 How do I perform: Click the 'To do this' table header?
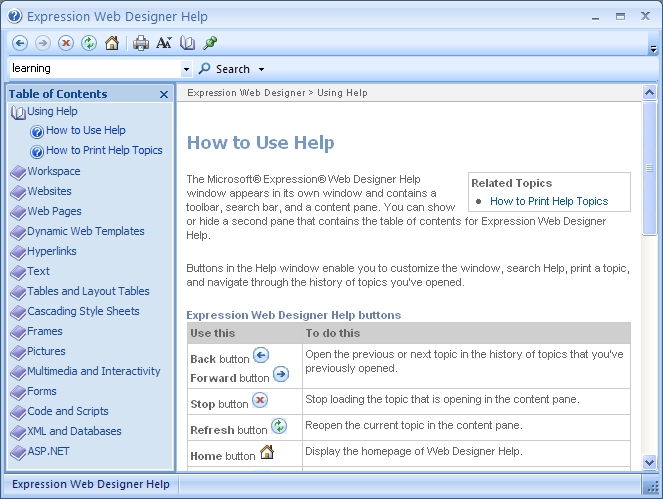pyautogui.click(x=333, y=333)
